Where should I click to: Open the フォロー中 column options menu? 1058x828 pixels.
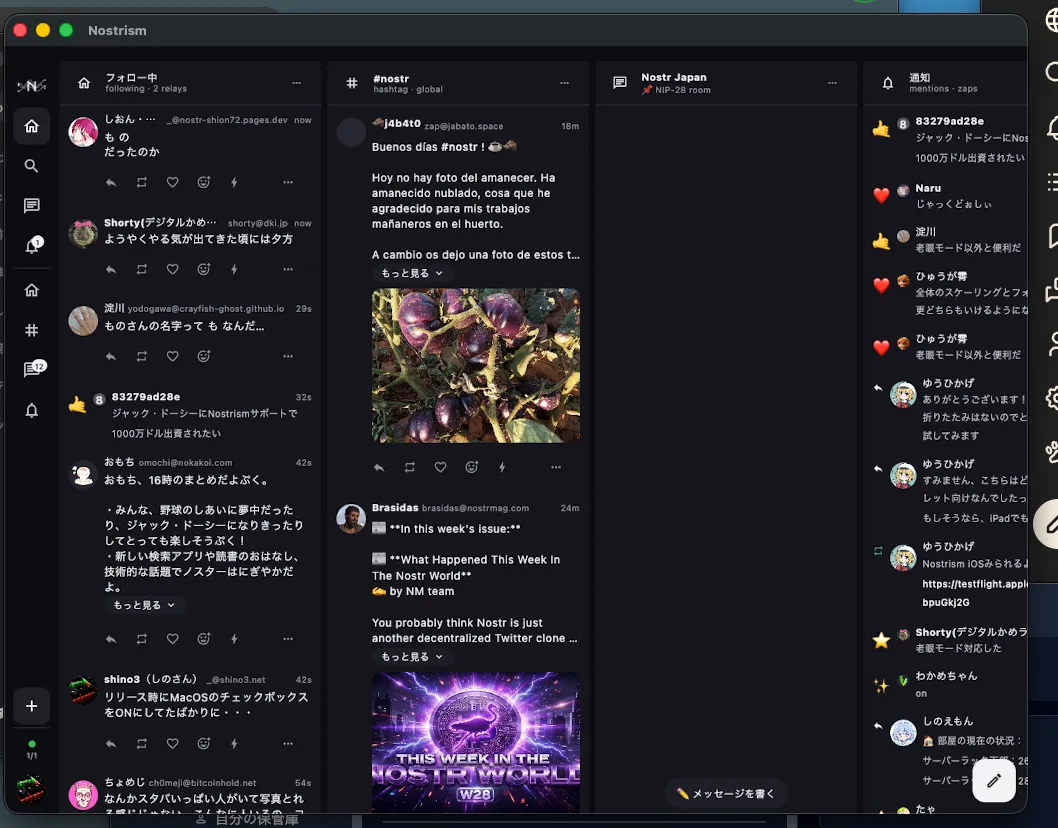(x=296, y=82)
